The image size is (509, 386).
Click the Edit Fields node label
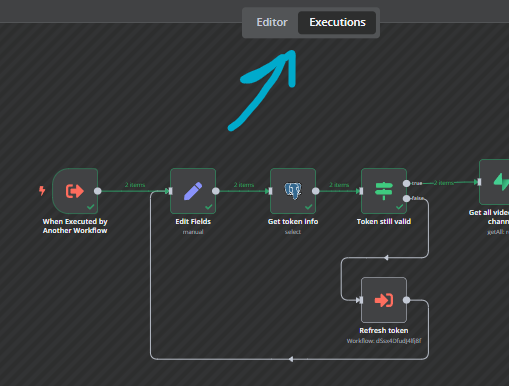(x=193, y=222)
